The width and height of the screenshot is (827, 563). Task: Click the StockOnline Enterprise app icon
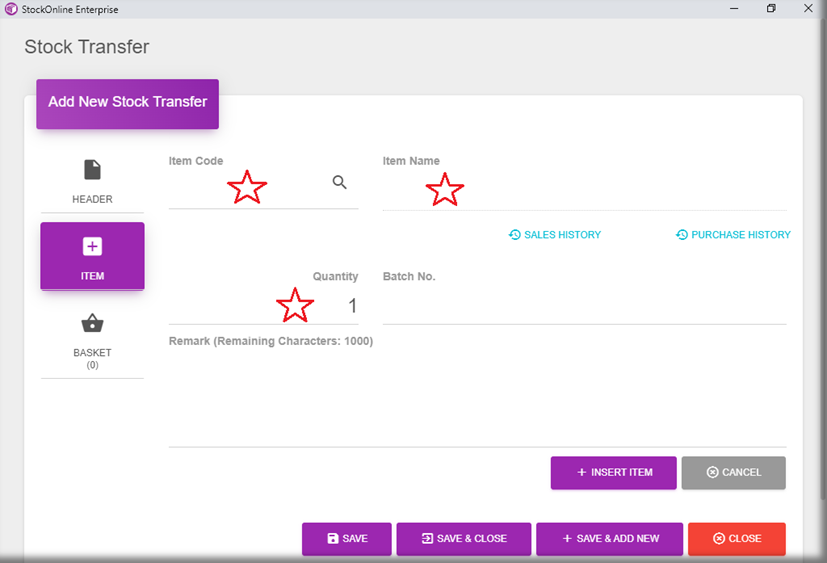(x=11, y=9)
